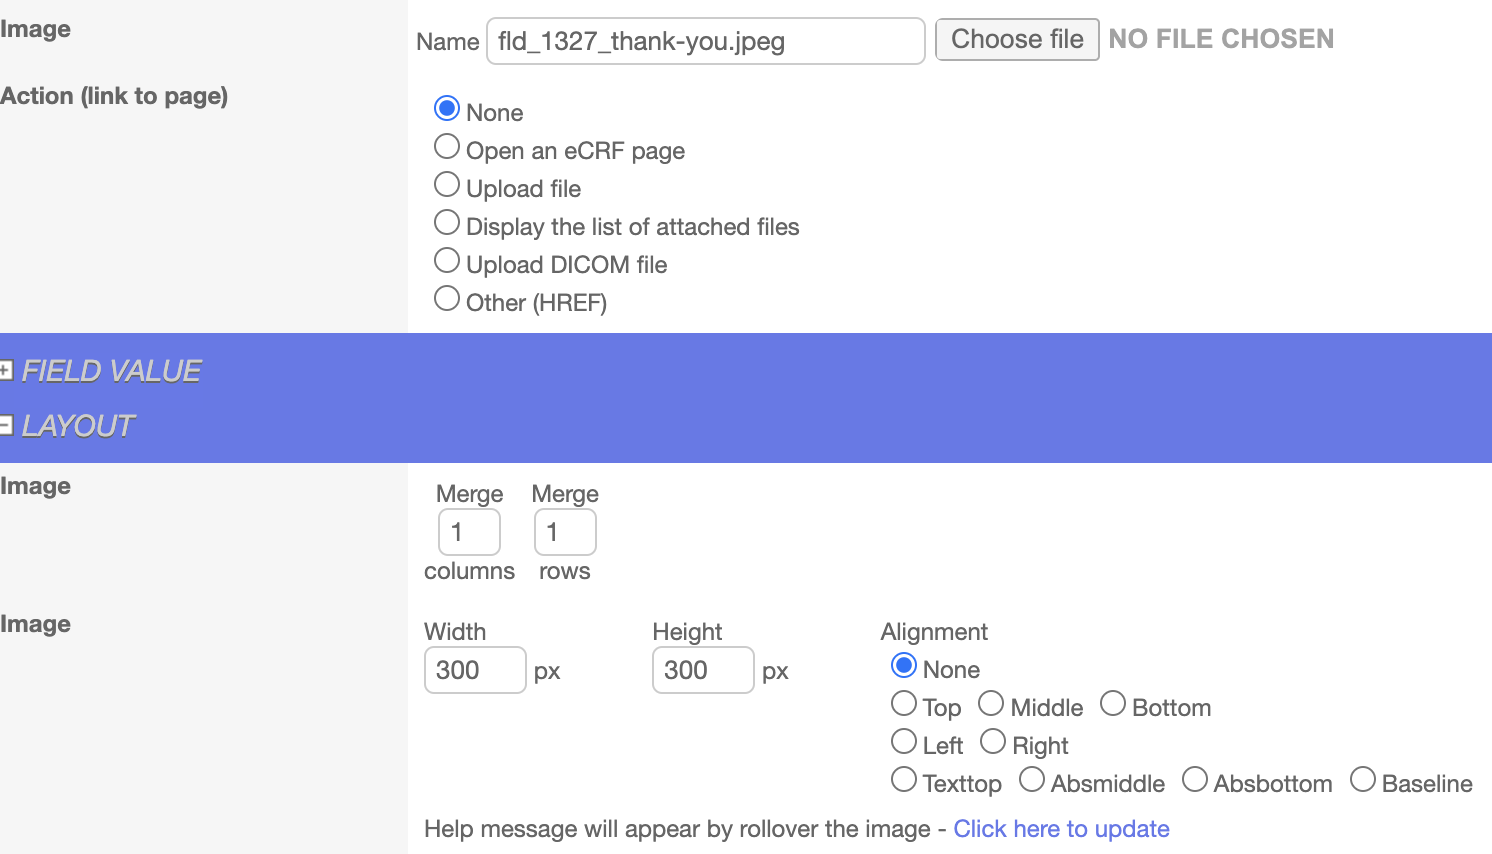Screen dimensions: 1492x854
Task: Set alignment to Top
Action: [x=904, y=704]
